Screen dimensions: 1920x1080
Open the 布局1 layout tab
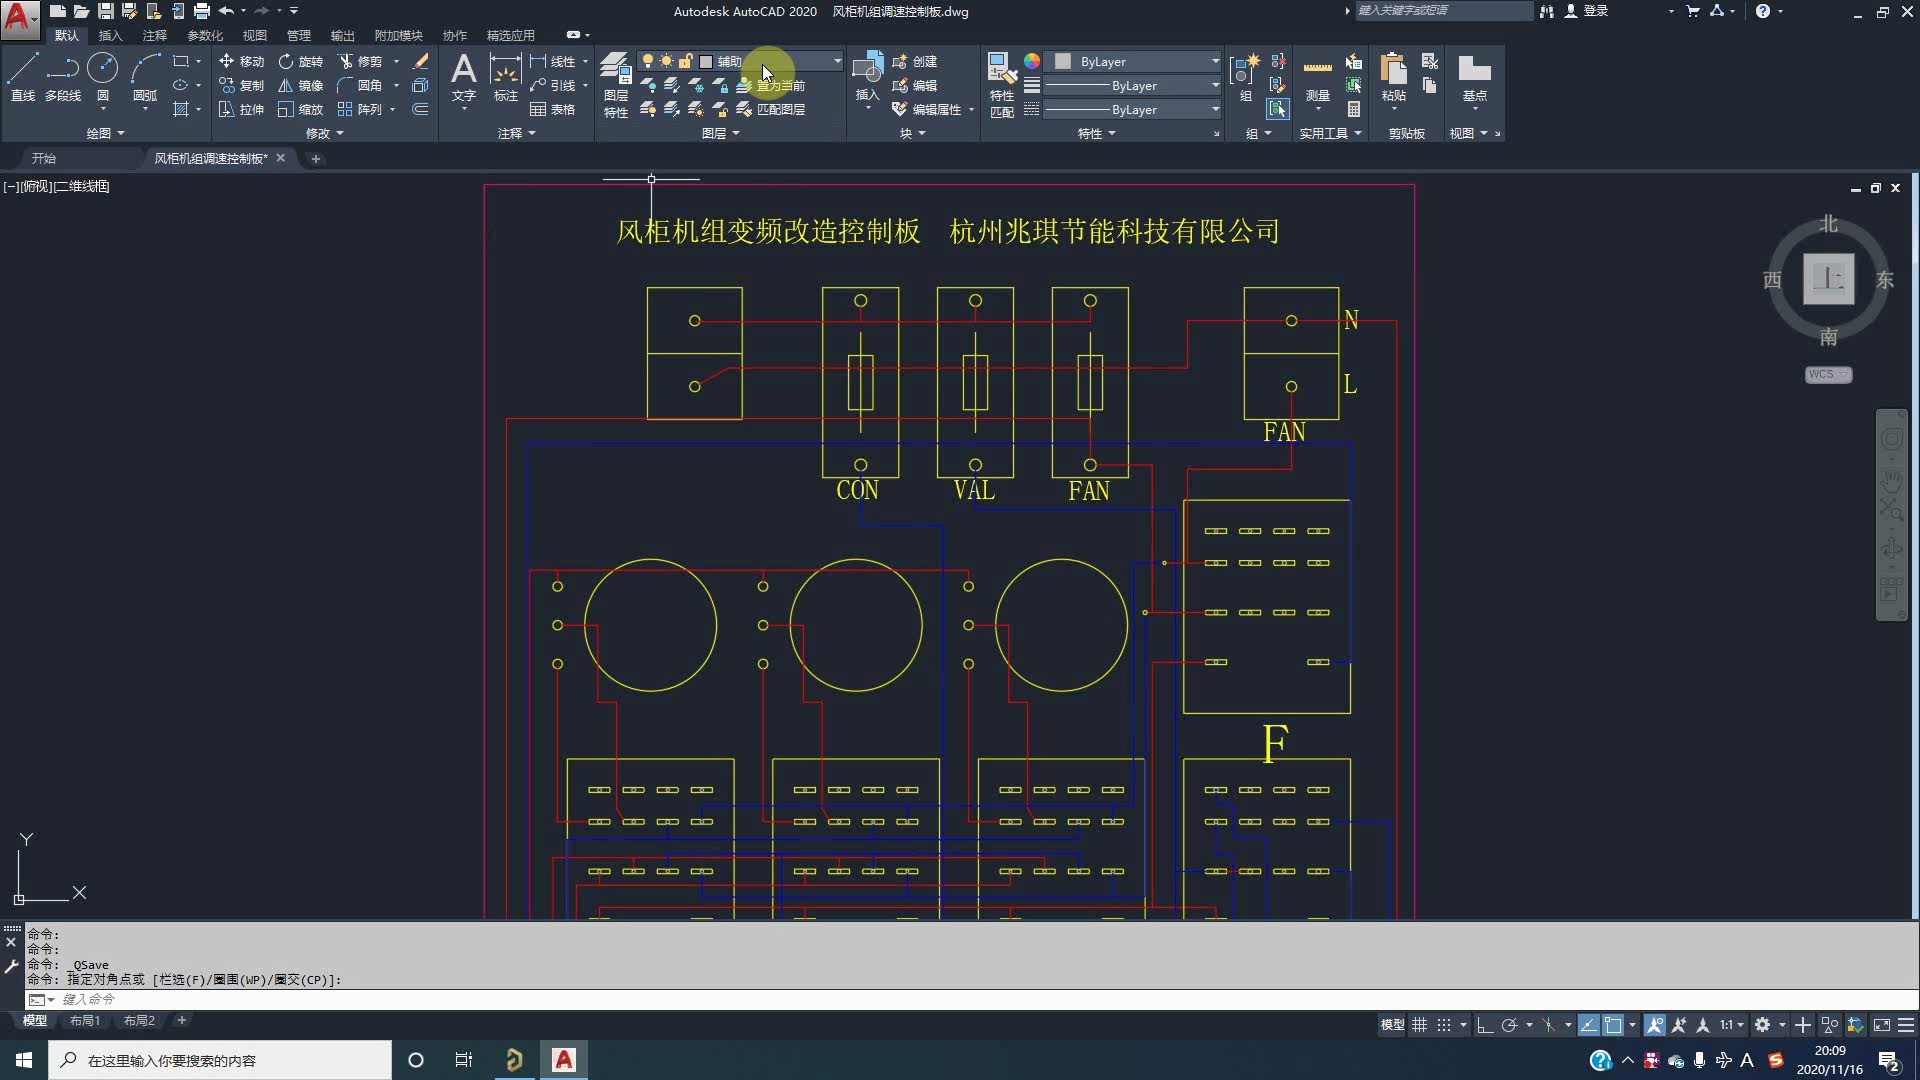pos(85,1020)
